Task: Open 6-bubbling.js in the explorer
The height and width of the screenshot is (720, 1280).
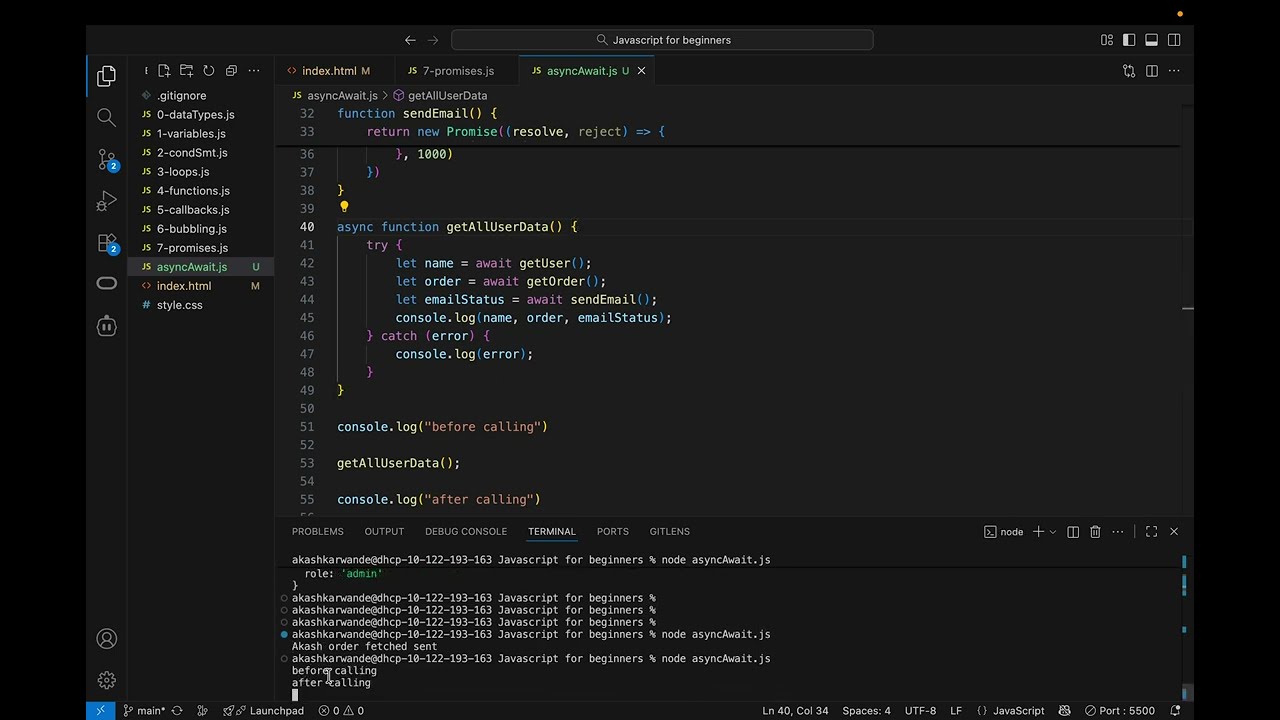Action: [x=200, y=229]
